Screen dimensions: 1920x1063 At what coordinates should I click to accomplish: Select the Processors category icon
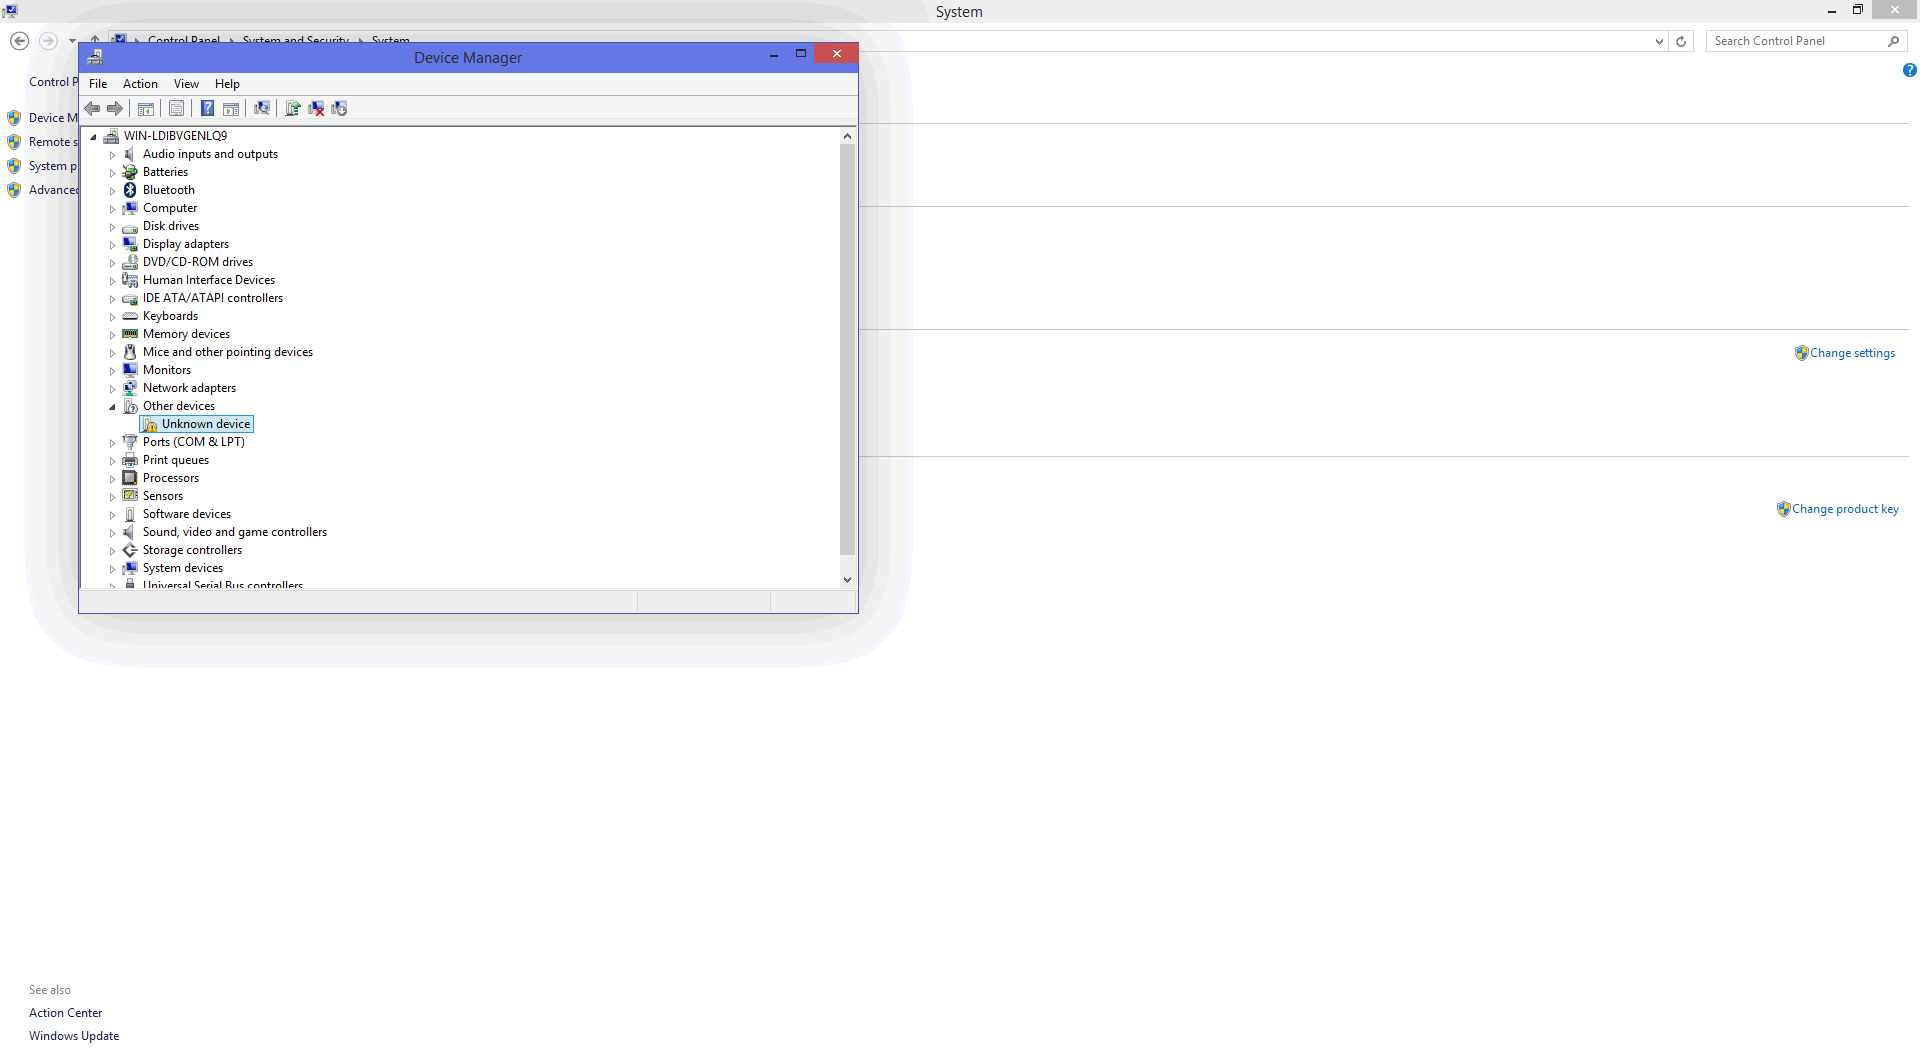pos(130,478)
